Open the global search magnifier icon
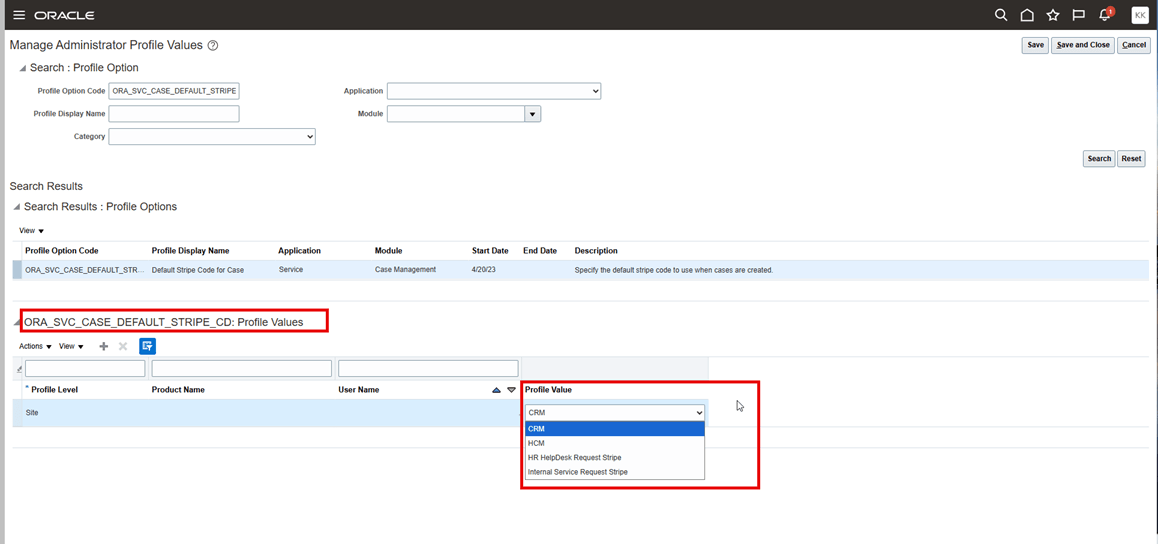The height and width of the screenshot is (544, 1158). pyautogui.click(x=1001, y=15)
